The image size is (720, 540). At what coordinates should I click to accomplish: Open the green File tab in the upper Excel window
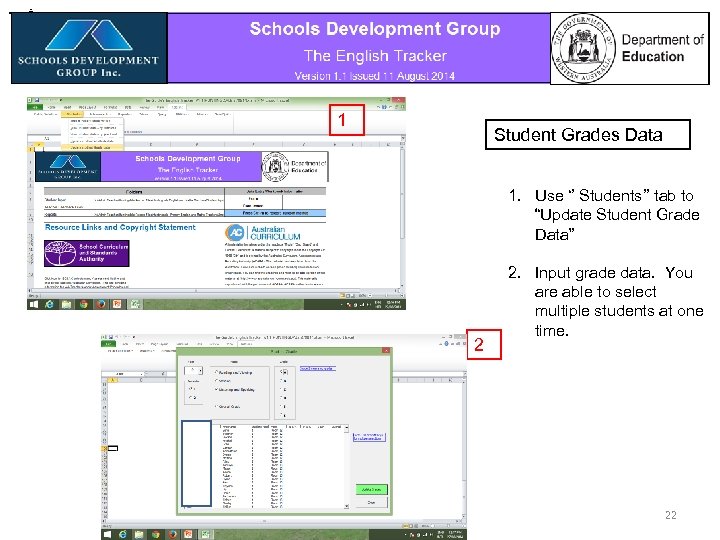pyautogui.click(x=35, y=107)
